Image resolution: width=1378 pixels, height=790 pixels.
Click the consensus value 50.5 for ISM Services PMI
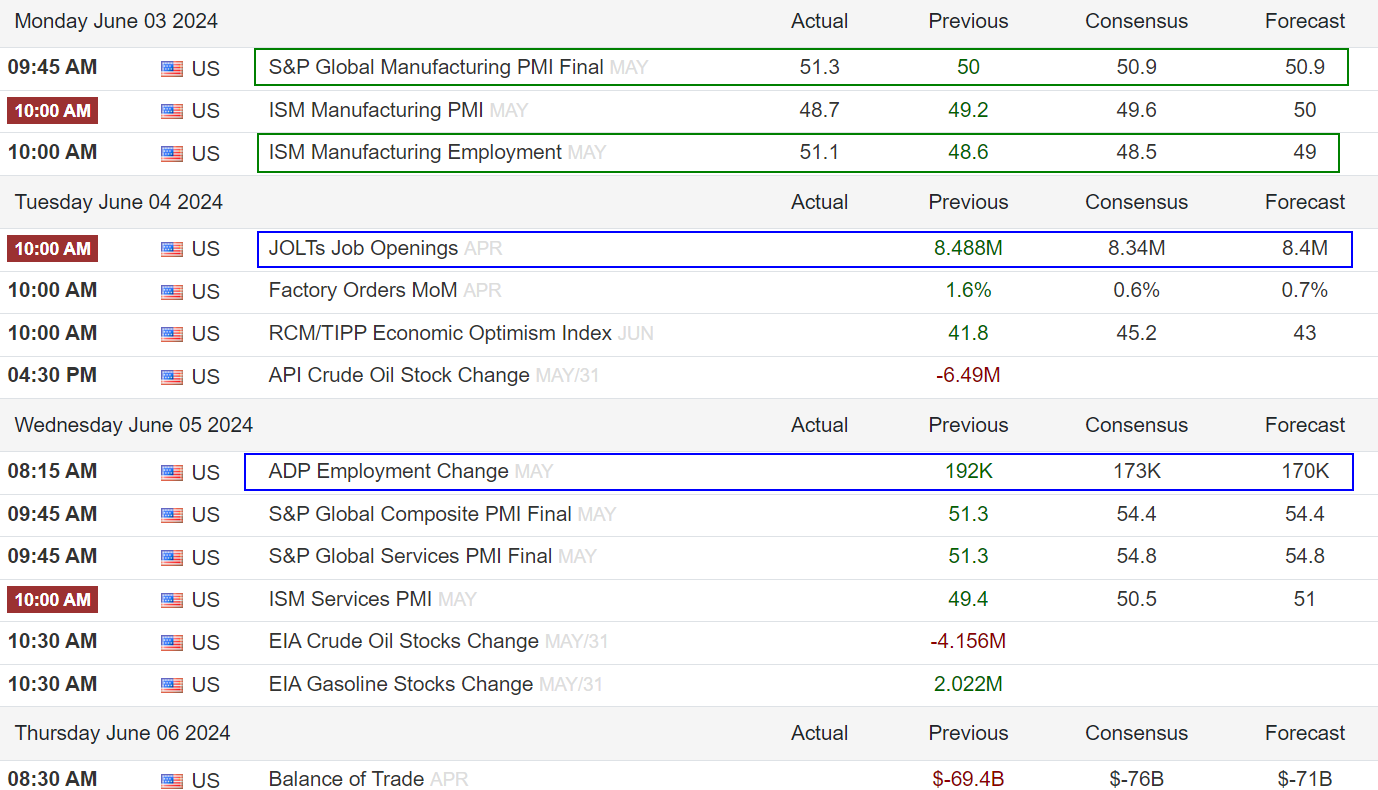1136,599
